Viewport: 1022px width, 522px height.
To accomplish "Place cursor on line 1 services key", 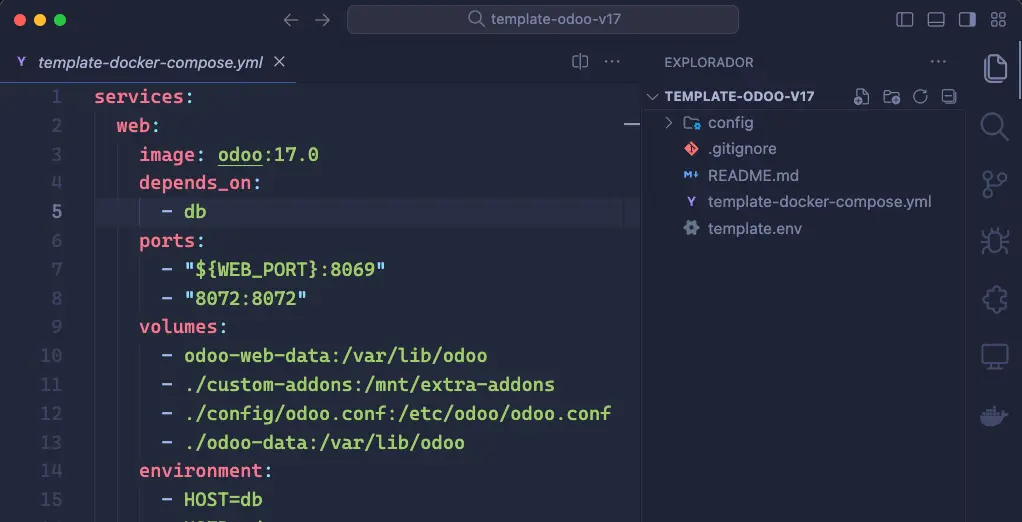I will (139, 97).
